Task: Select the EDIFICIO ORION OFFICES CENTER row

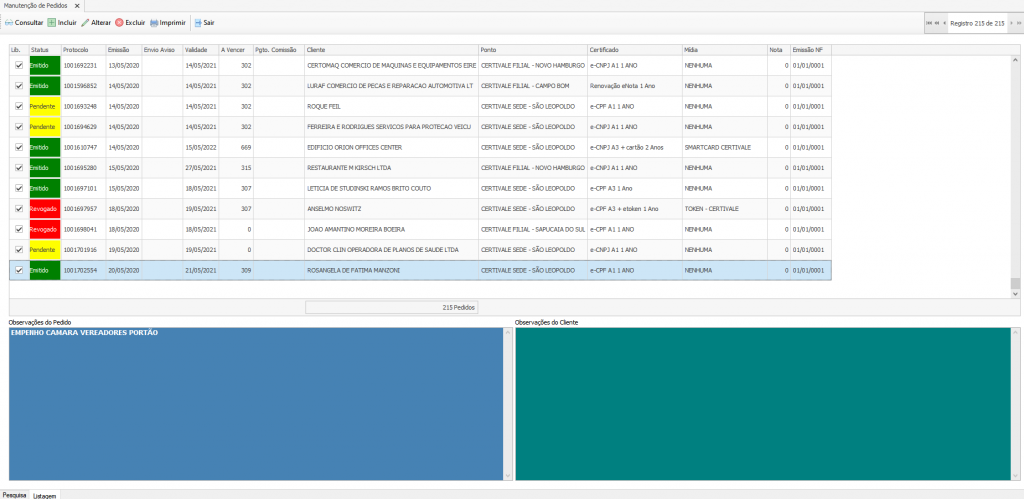Action: pos(390,147)
